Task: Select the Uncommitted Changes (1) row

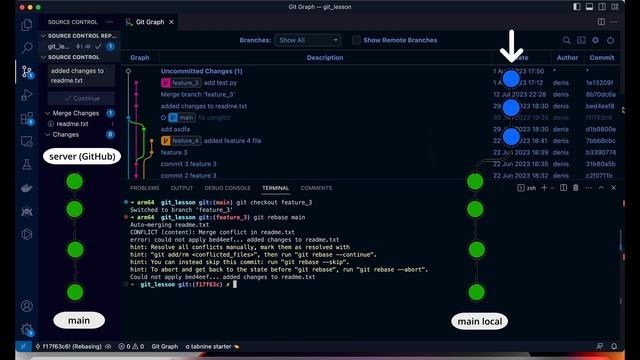Action: pyautogui.click(x=202, y=71)
